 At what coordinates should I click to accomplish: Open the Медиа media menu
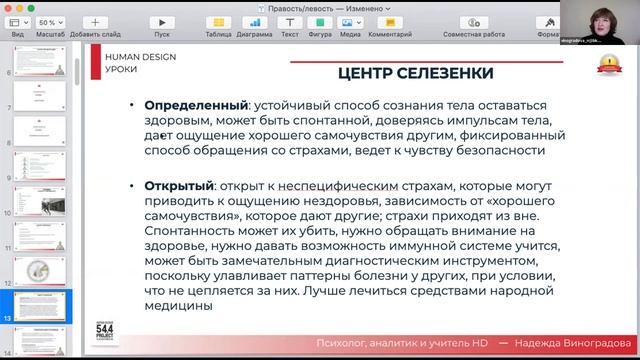coord(350,22)
